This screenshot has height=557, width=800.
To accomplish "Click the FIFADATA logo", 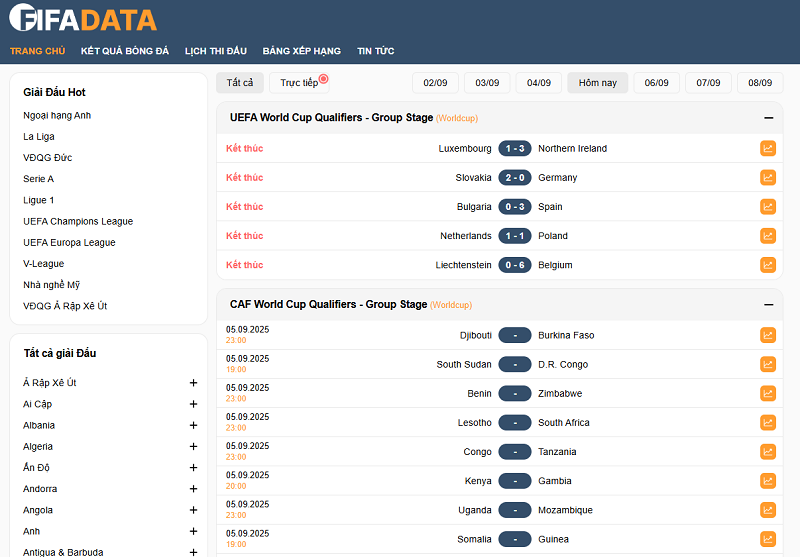I will click(83, 18).
